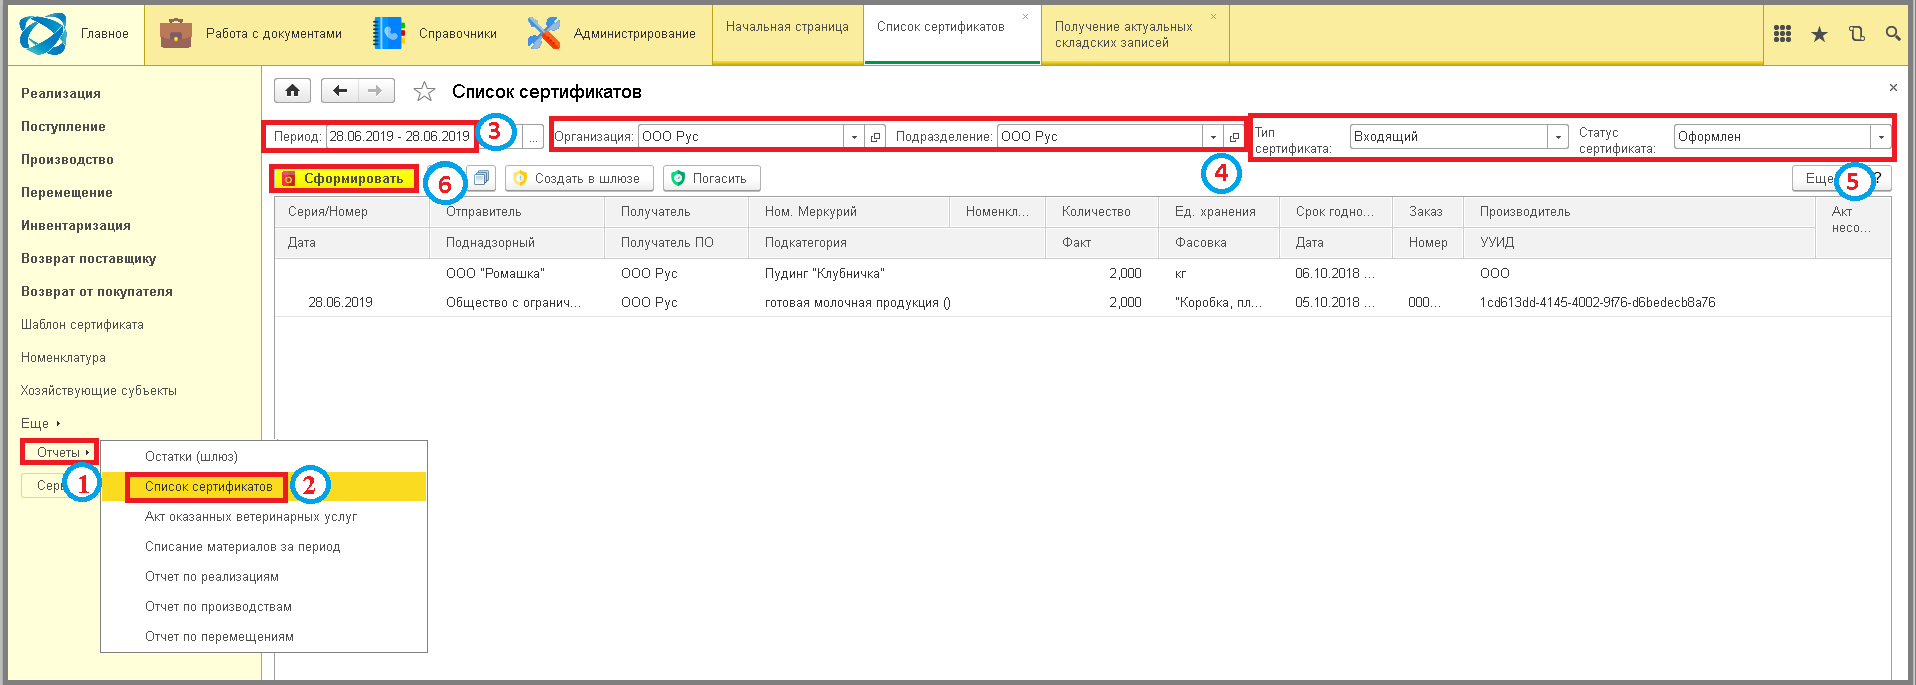The width and height of the screenshot is (1916, 685).
Task: Open Хозяйствующие субъекты in sidebar
Action: pyautogui.click(x=99, y=391)
